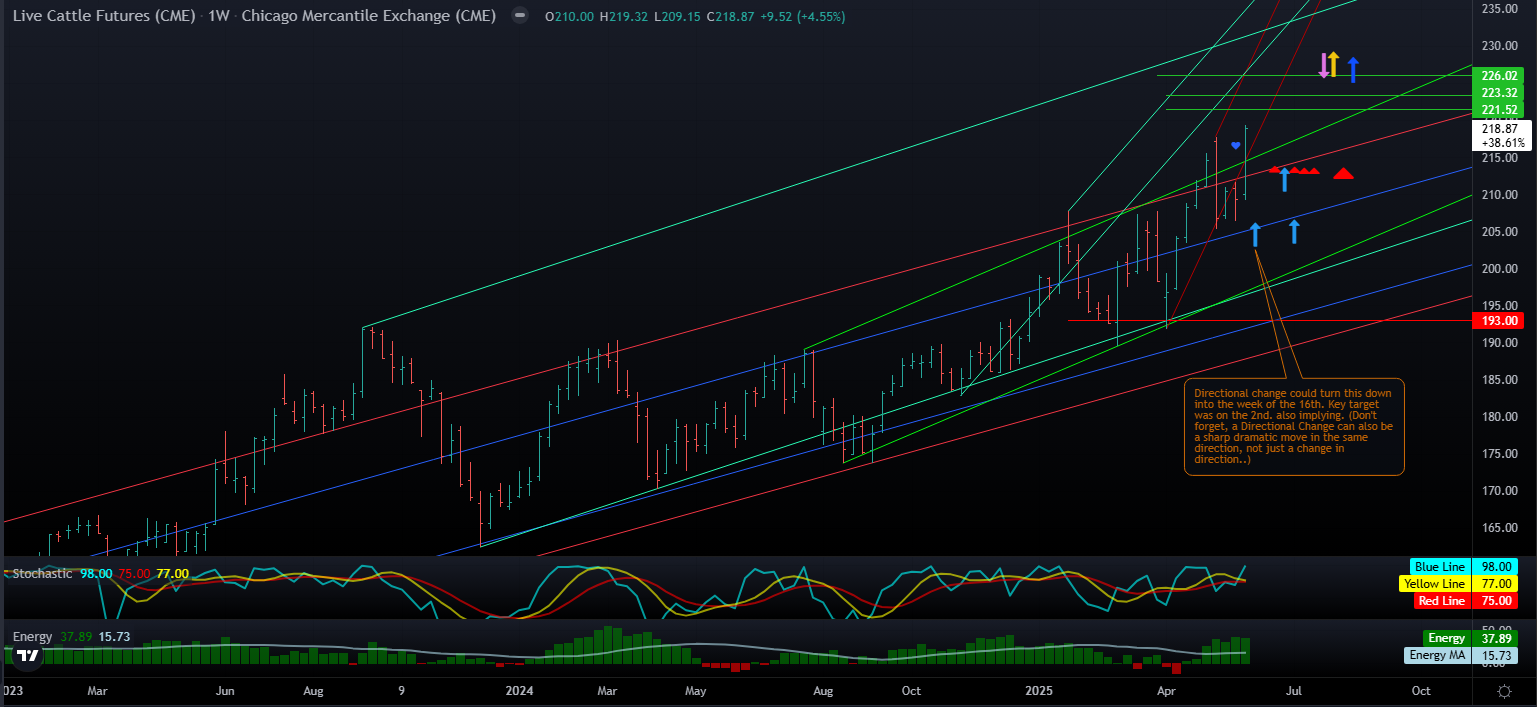
Task: Click the 2024 label on time axis
Action: tap(520, 691)
